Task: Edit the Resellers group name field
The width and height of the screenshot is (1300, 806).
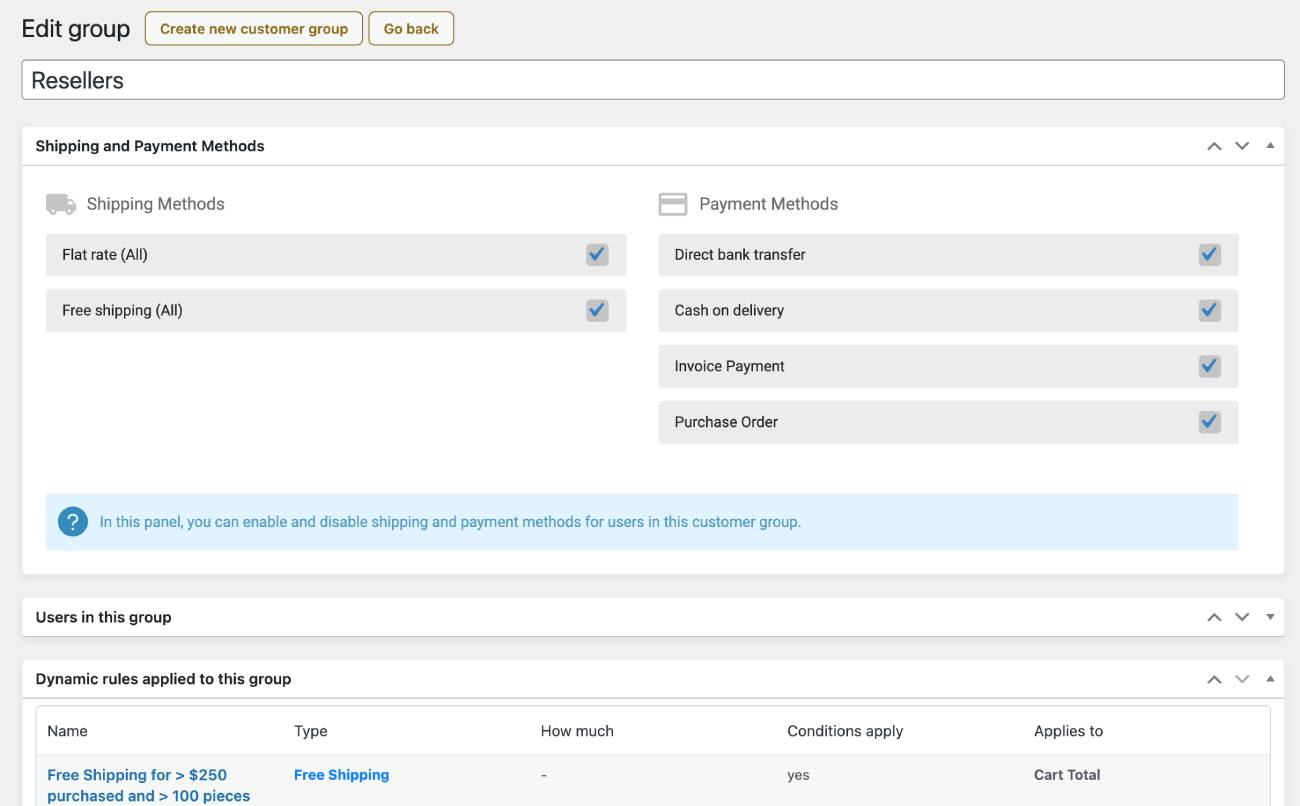Action: tap(653, 80)
